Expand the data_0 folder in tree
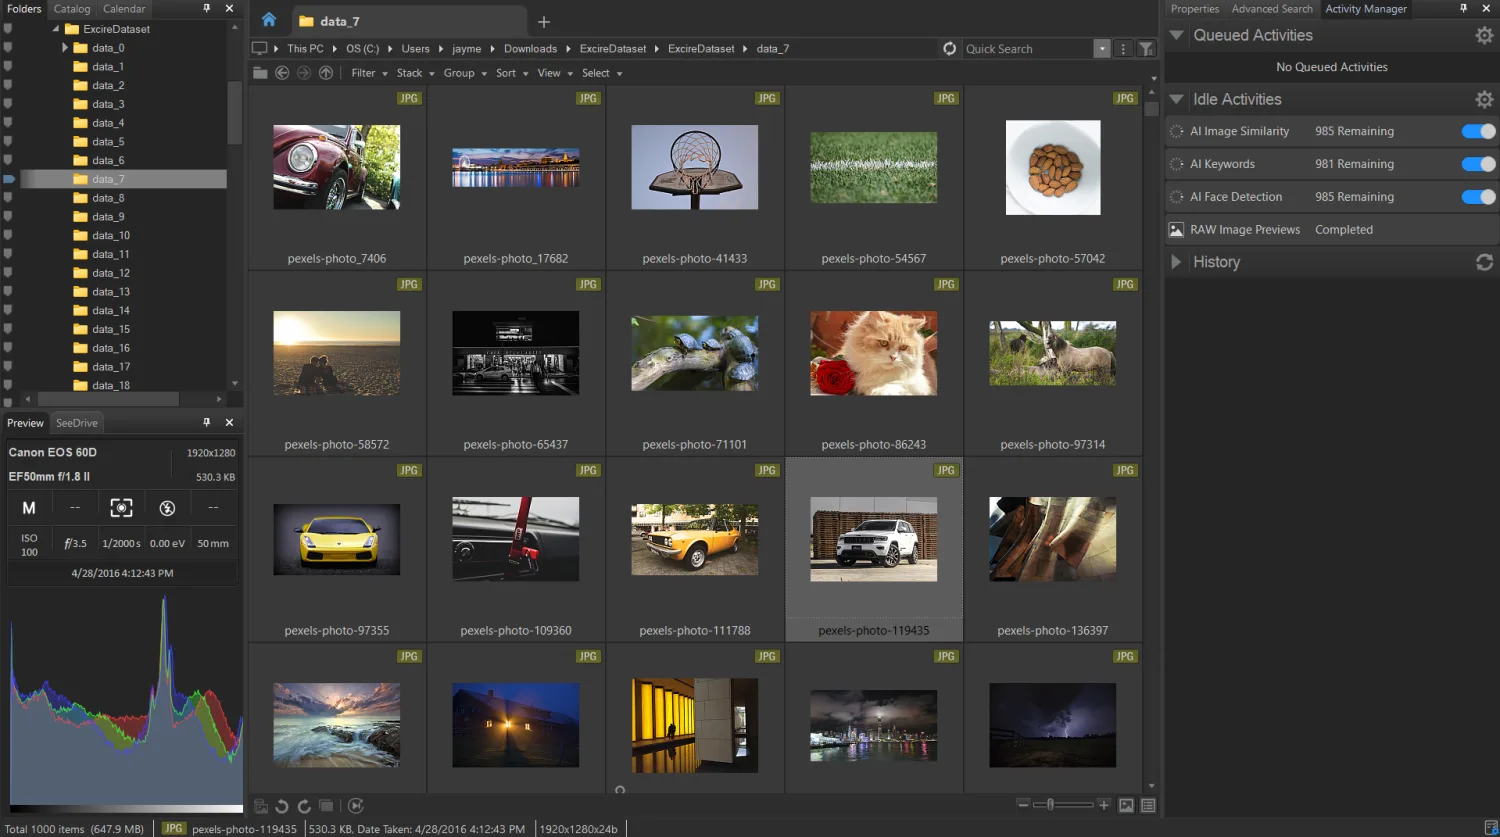Image resolution: width=1500 pixels, height=837 pixels. [x=65, y=48]
